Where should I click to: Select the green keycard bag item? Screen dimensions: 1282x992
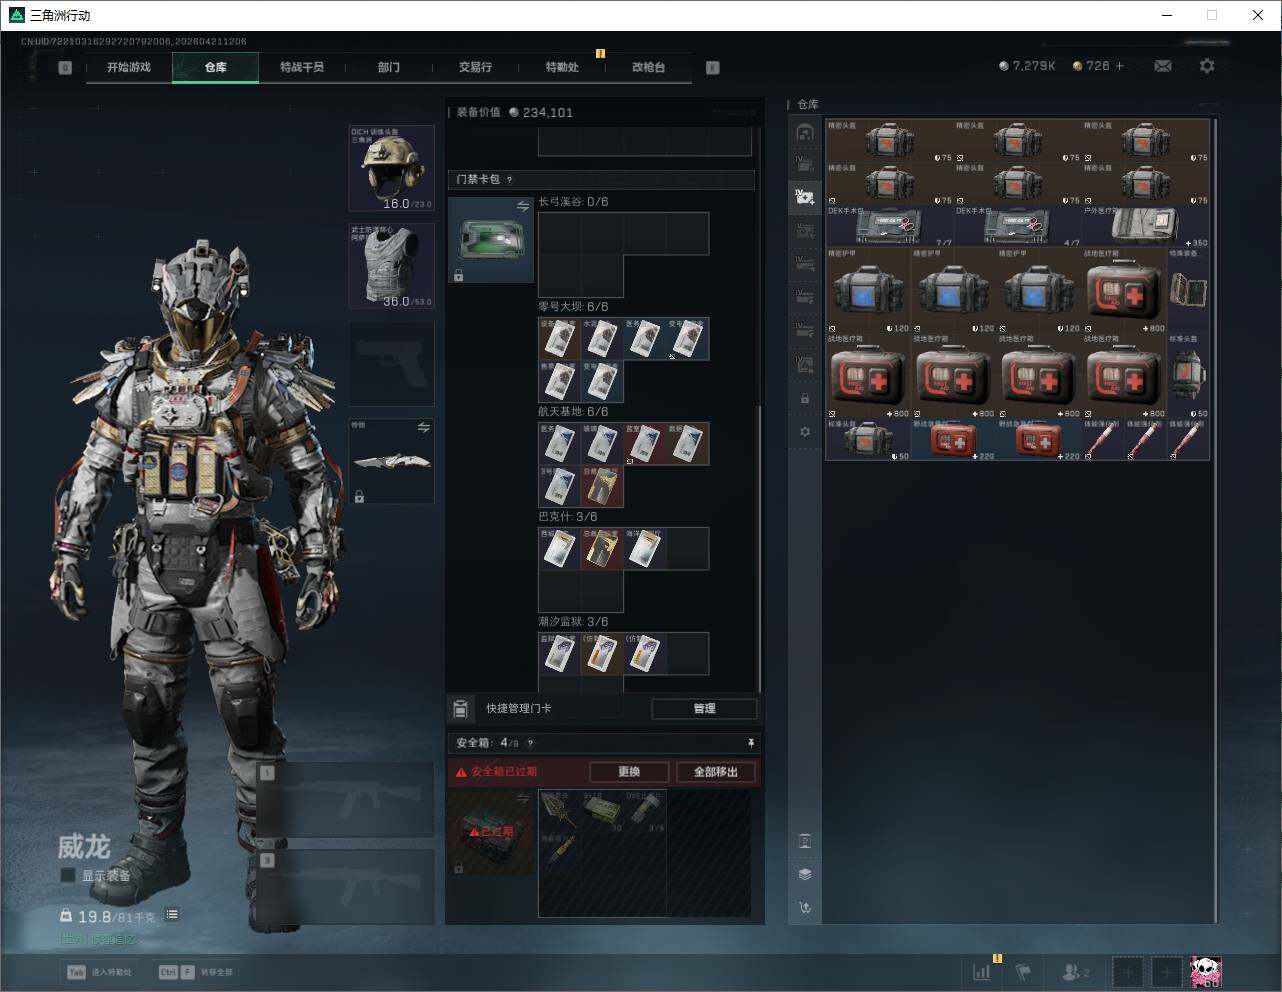(491, 239)
